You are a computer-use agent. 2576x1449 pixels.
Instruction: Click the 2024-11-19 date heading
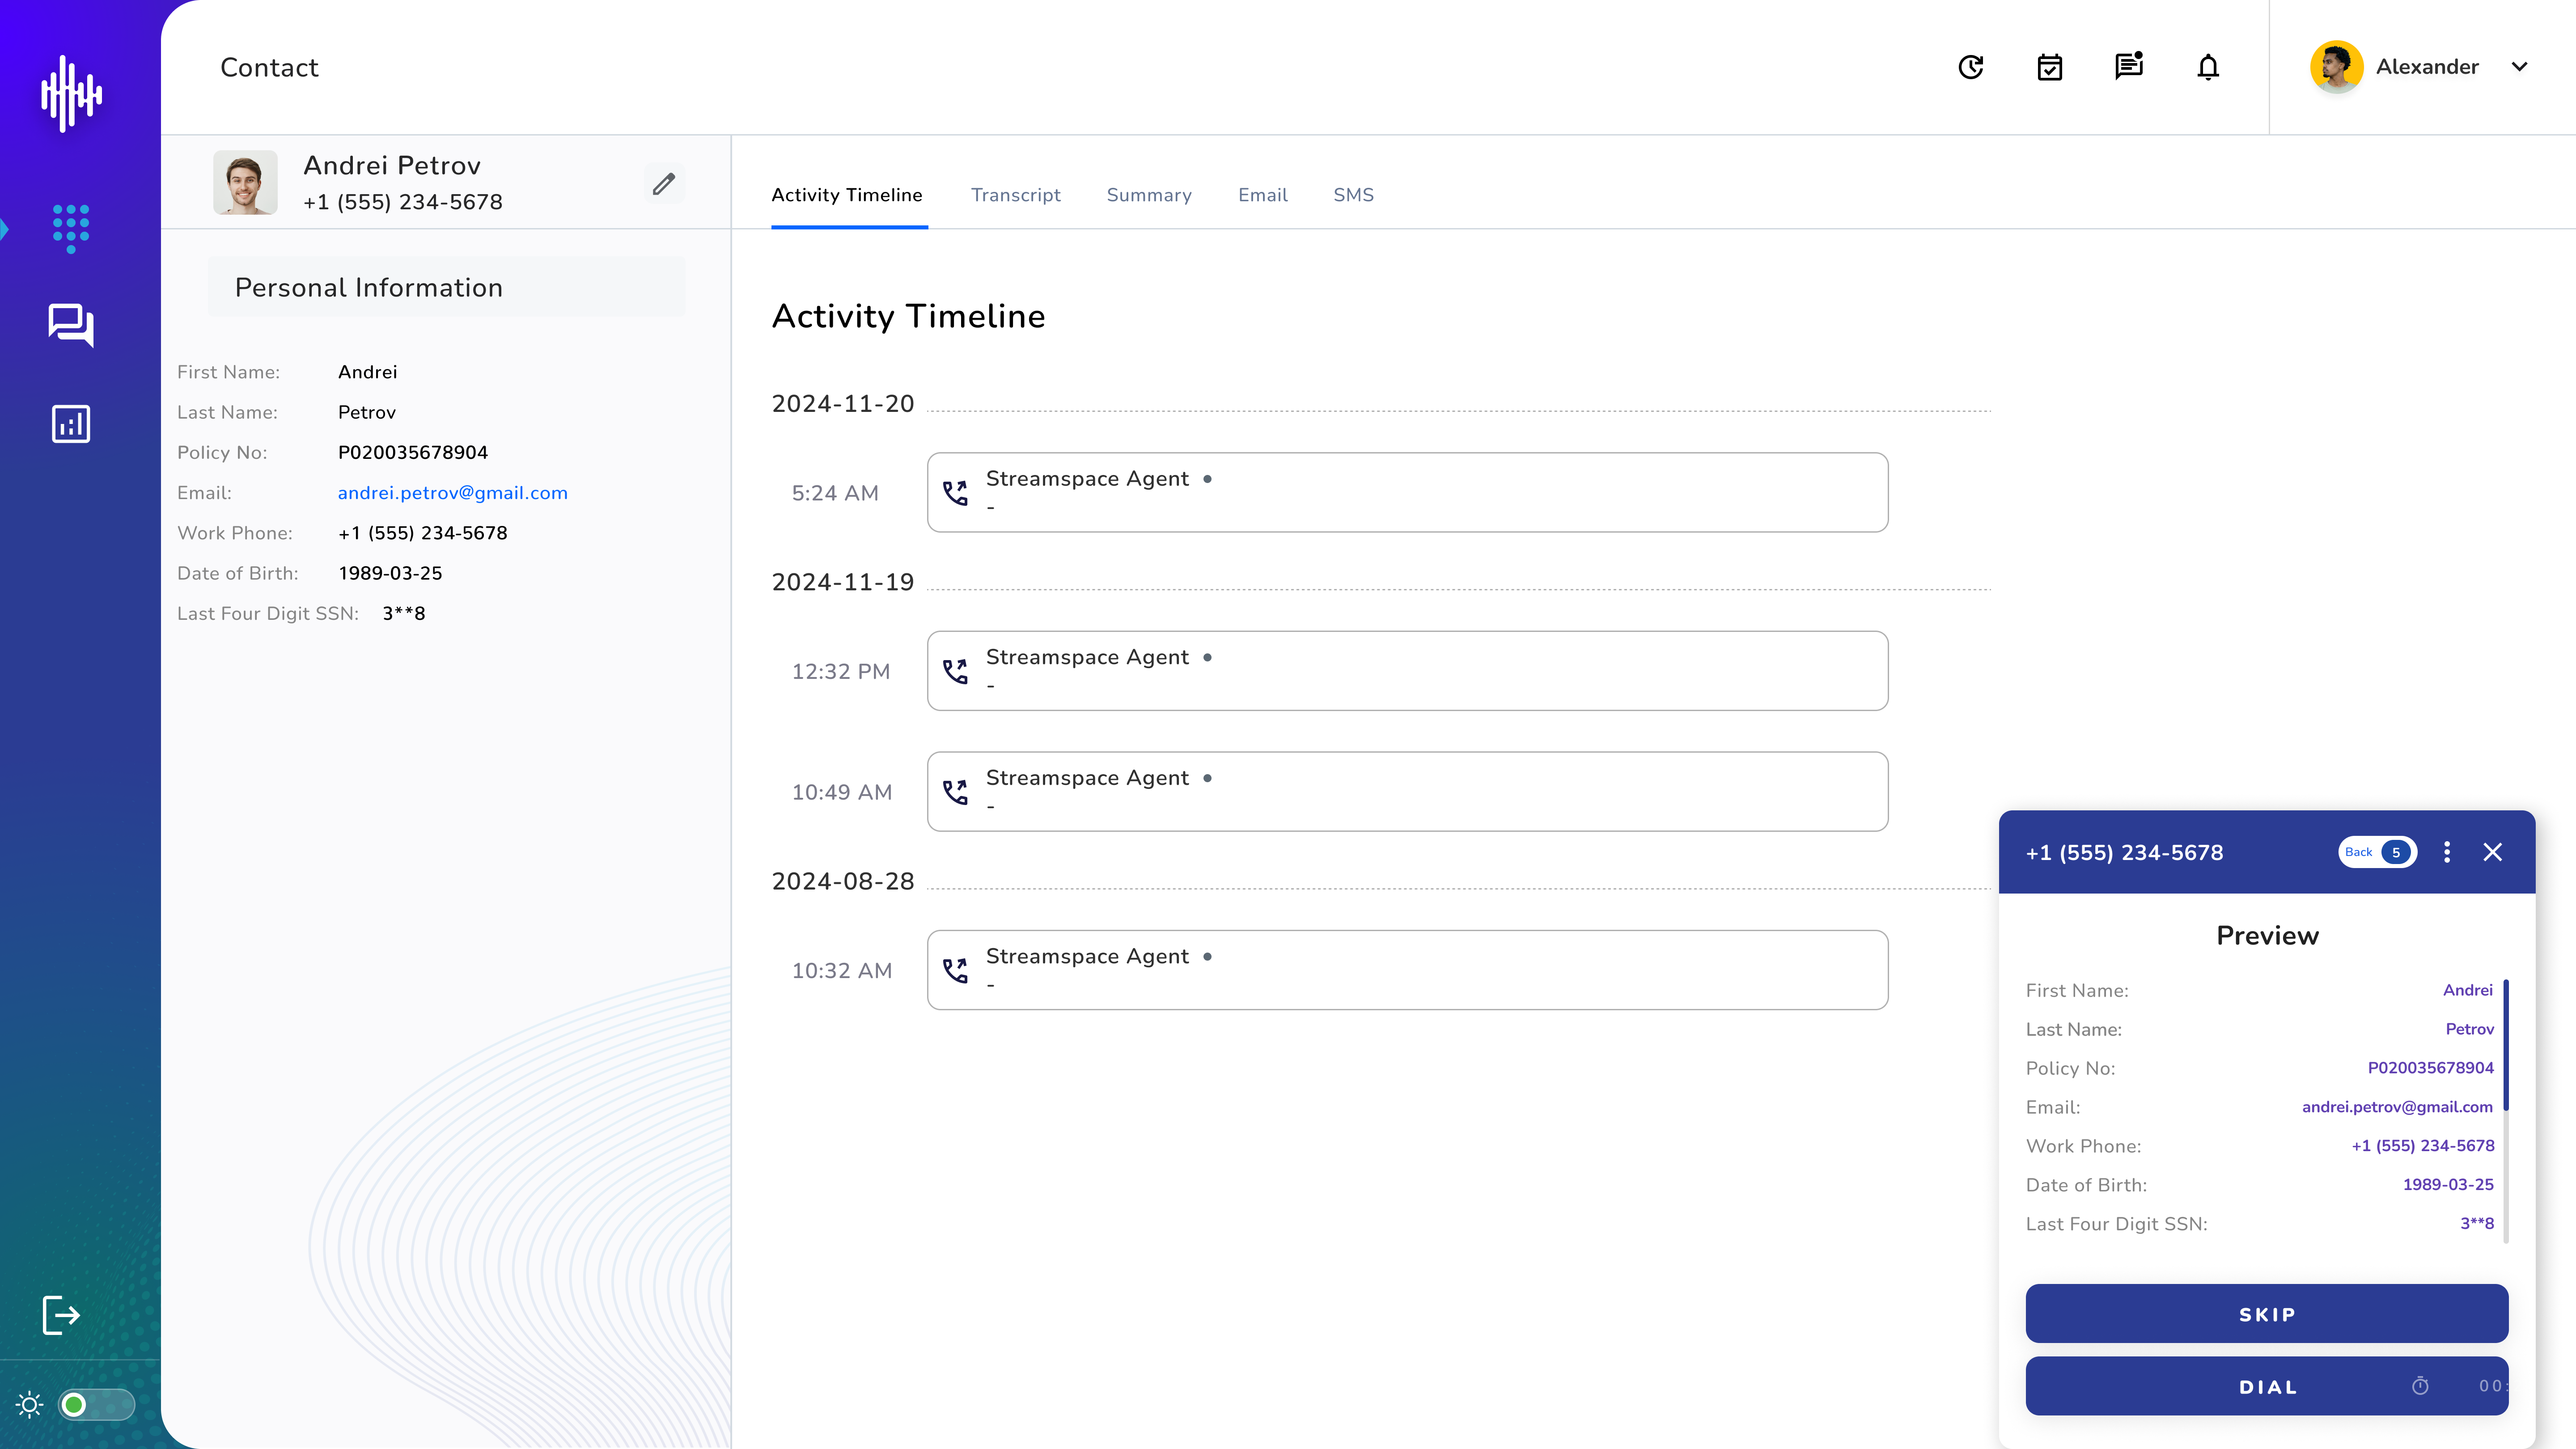click(843, 582)
